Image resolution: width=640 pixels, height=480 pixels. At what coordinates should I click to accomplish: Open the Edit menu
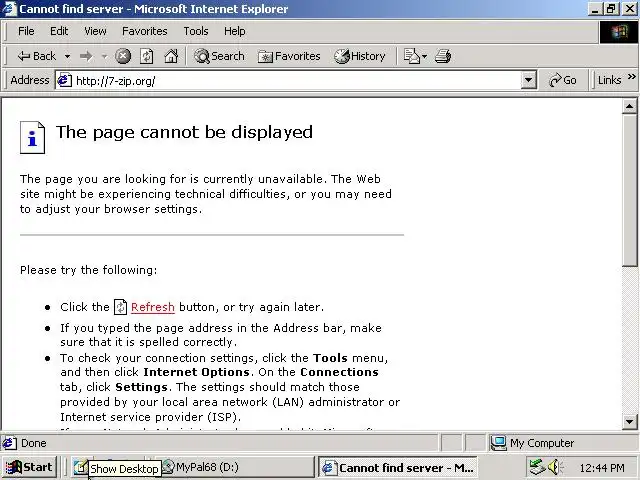pos(59,31)
